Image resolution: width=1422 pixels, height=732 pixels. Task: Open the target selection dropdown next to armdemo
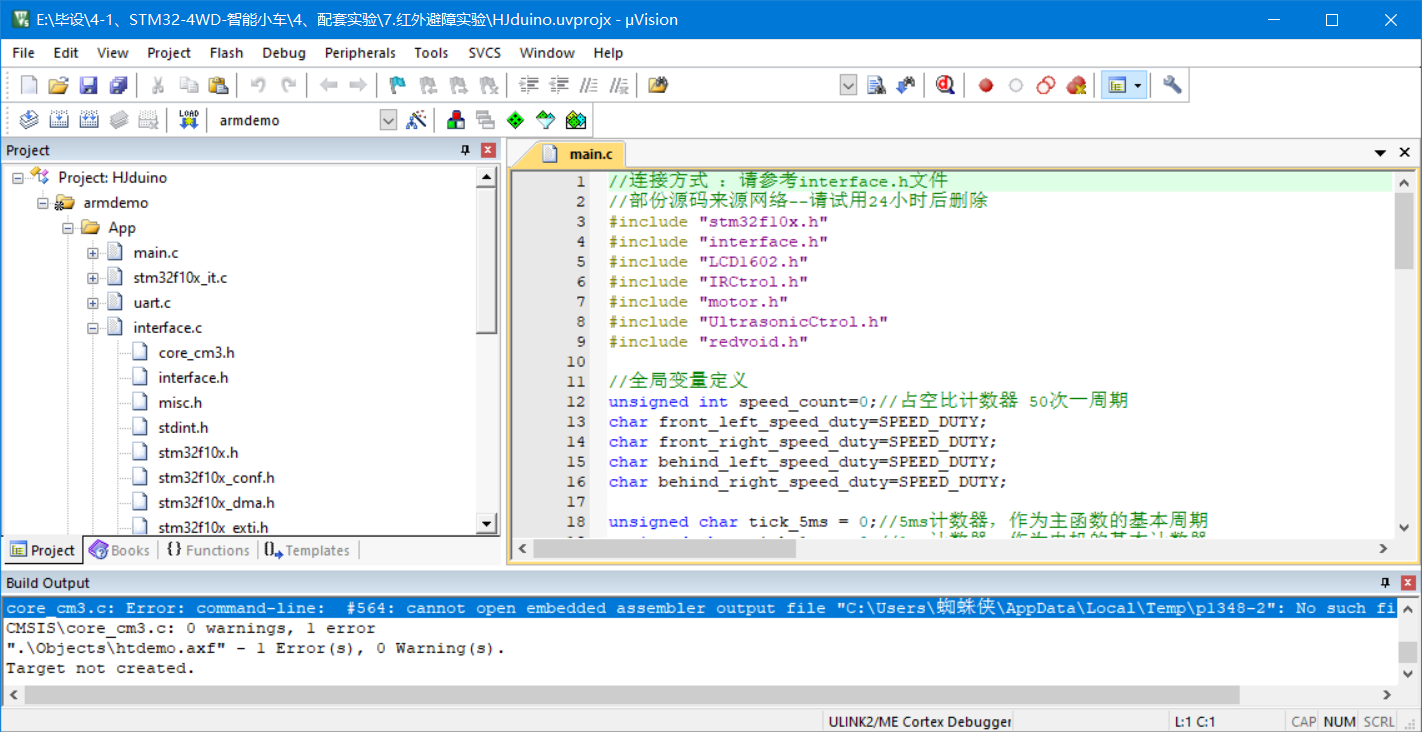pyautogui.click(x=388, y=119)
